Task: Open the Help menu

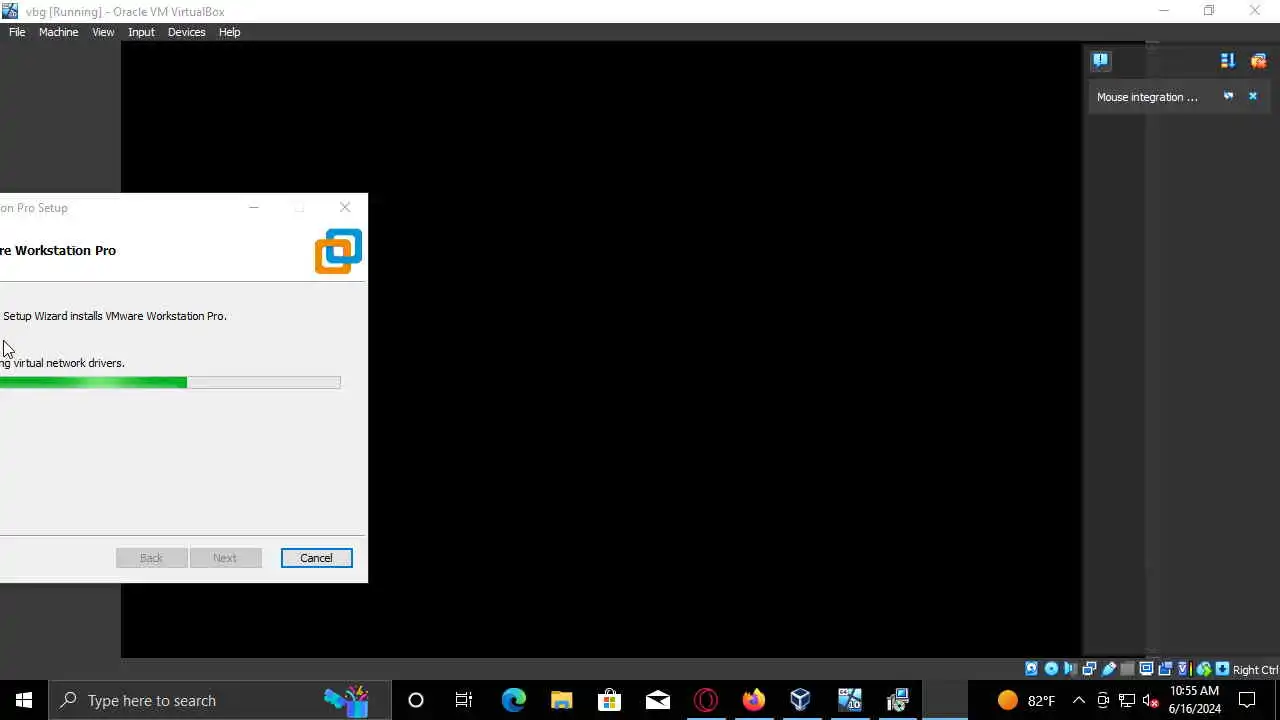Action: 229,32
